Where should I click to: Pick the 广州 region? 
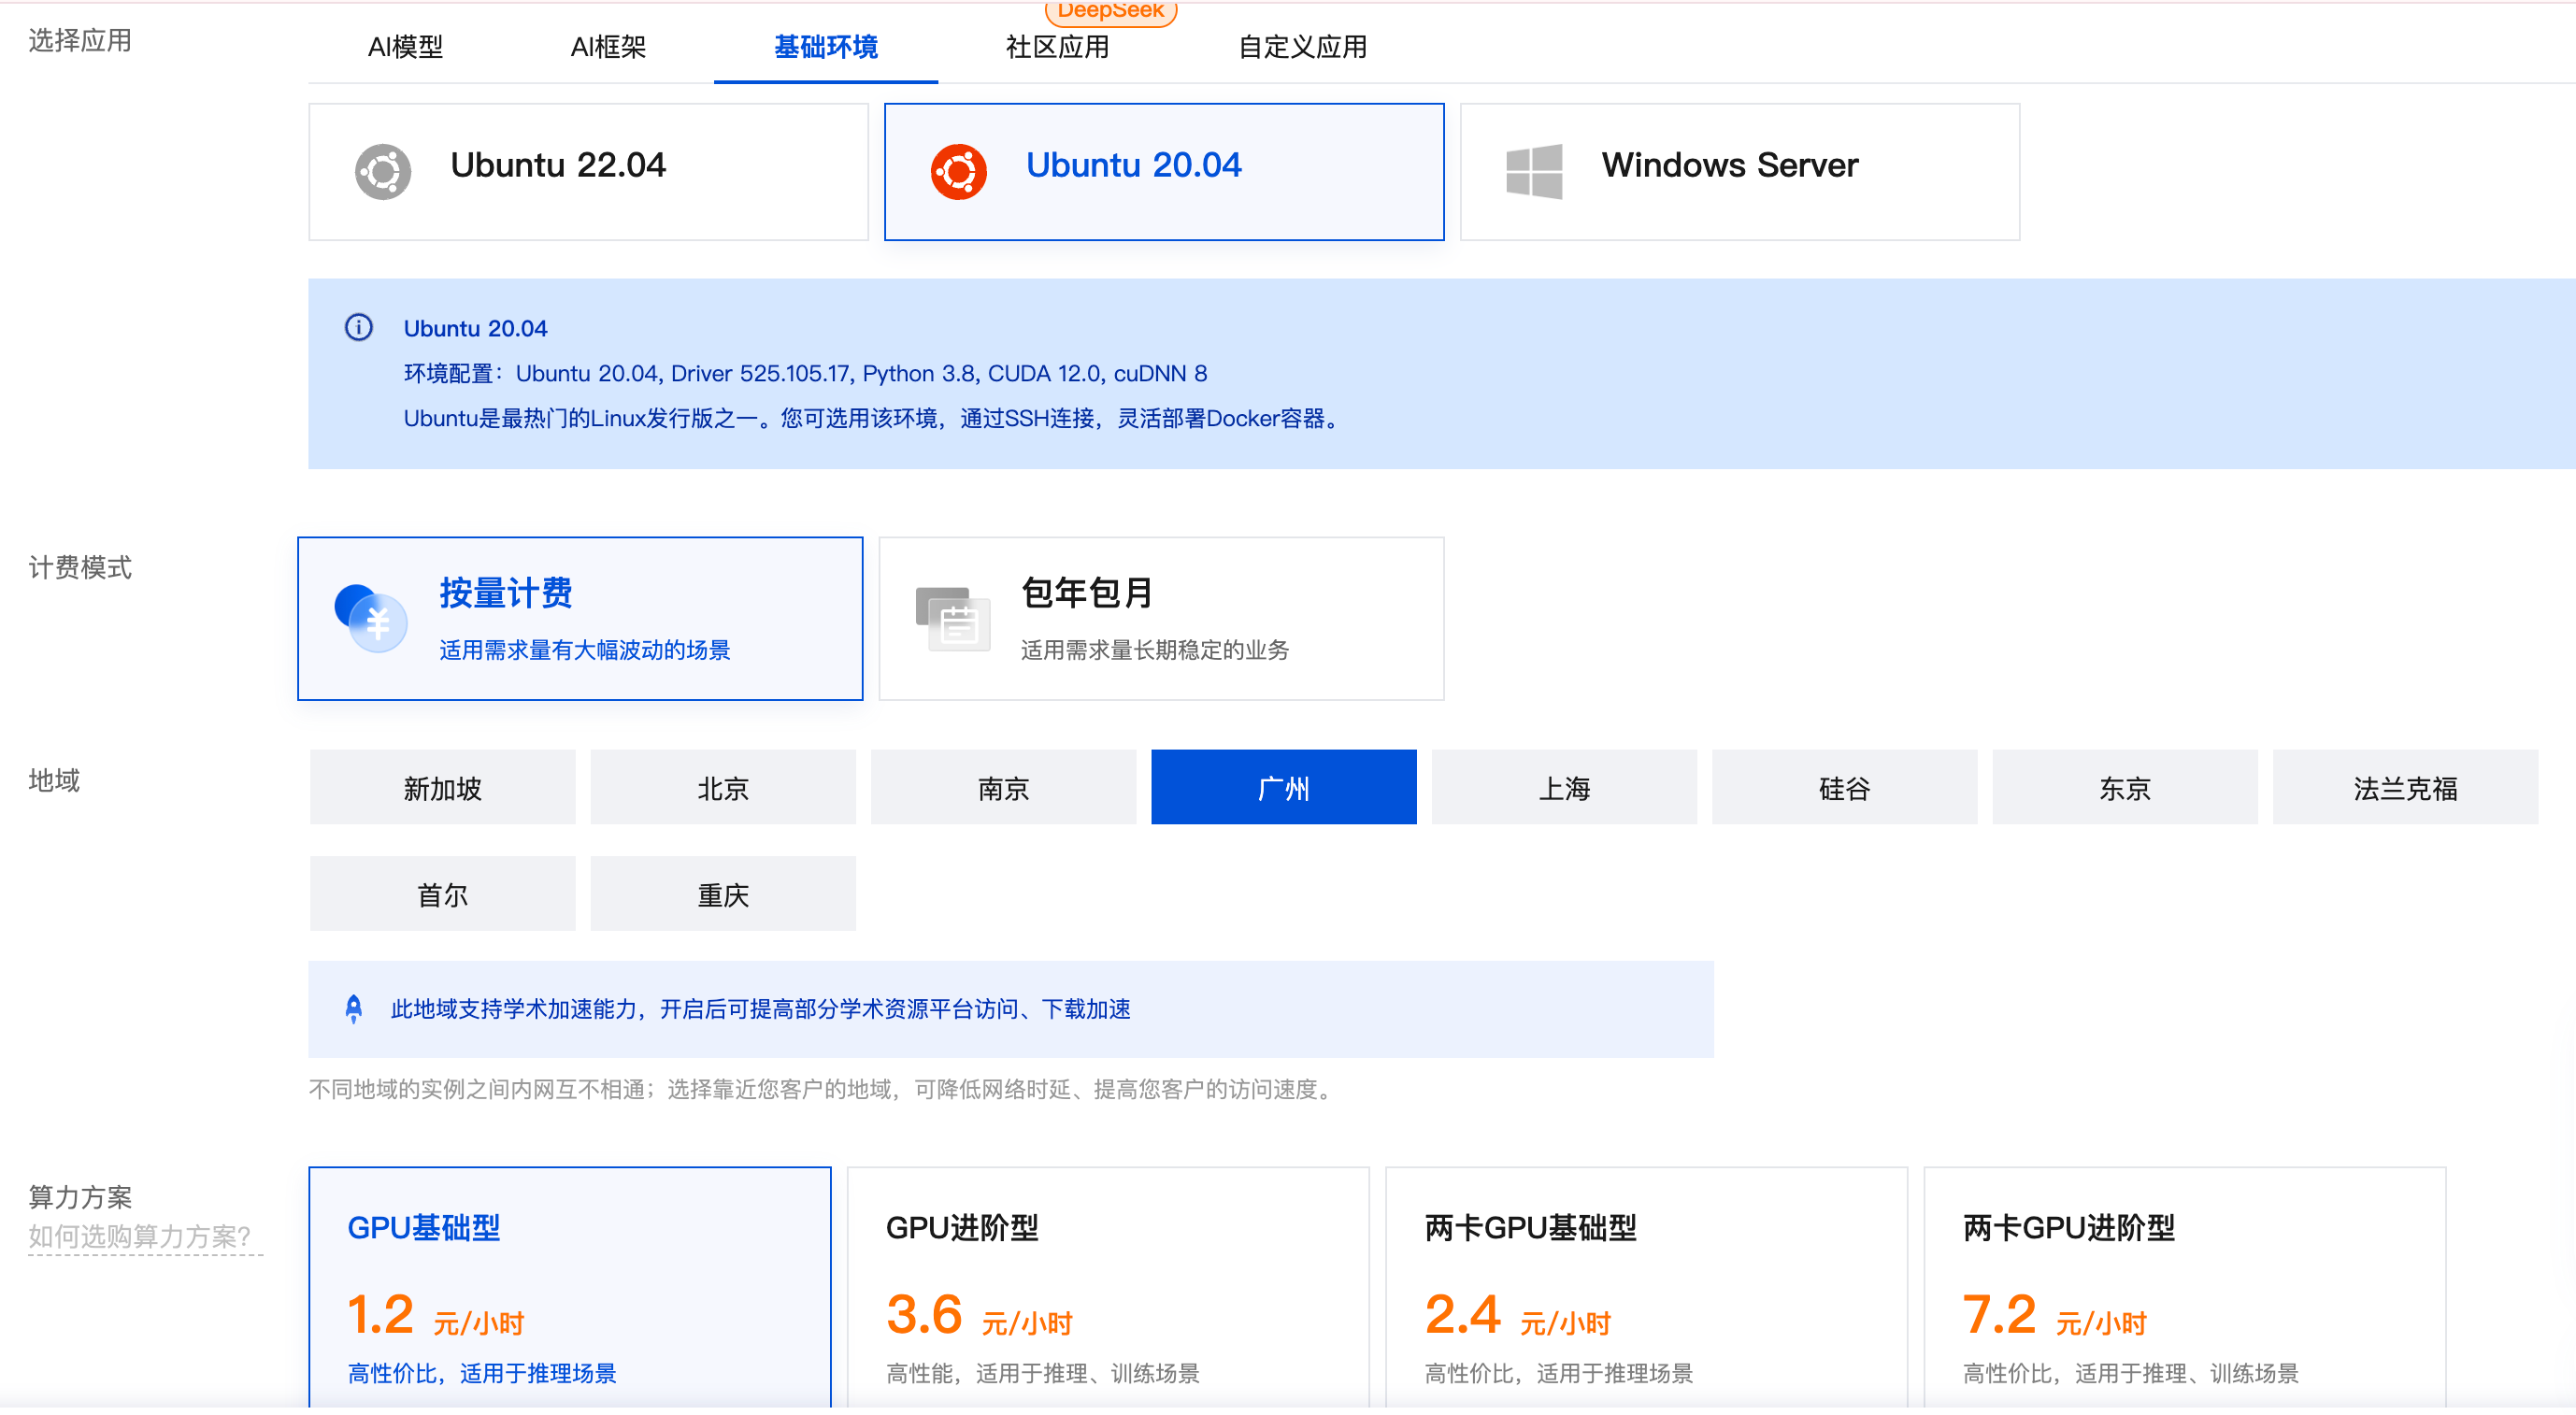pos(1284,788)
